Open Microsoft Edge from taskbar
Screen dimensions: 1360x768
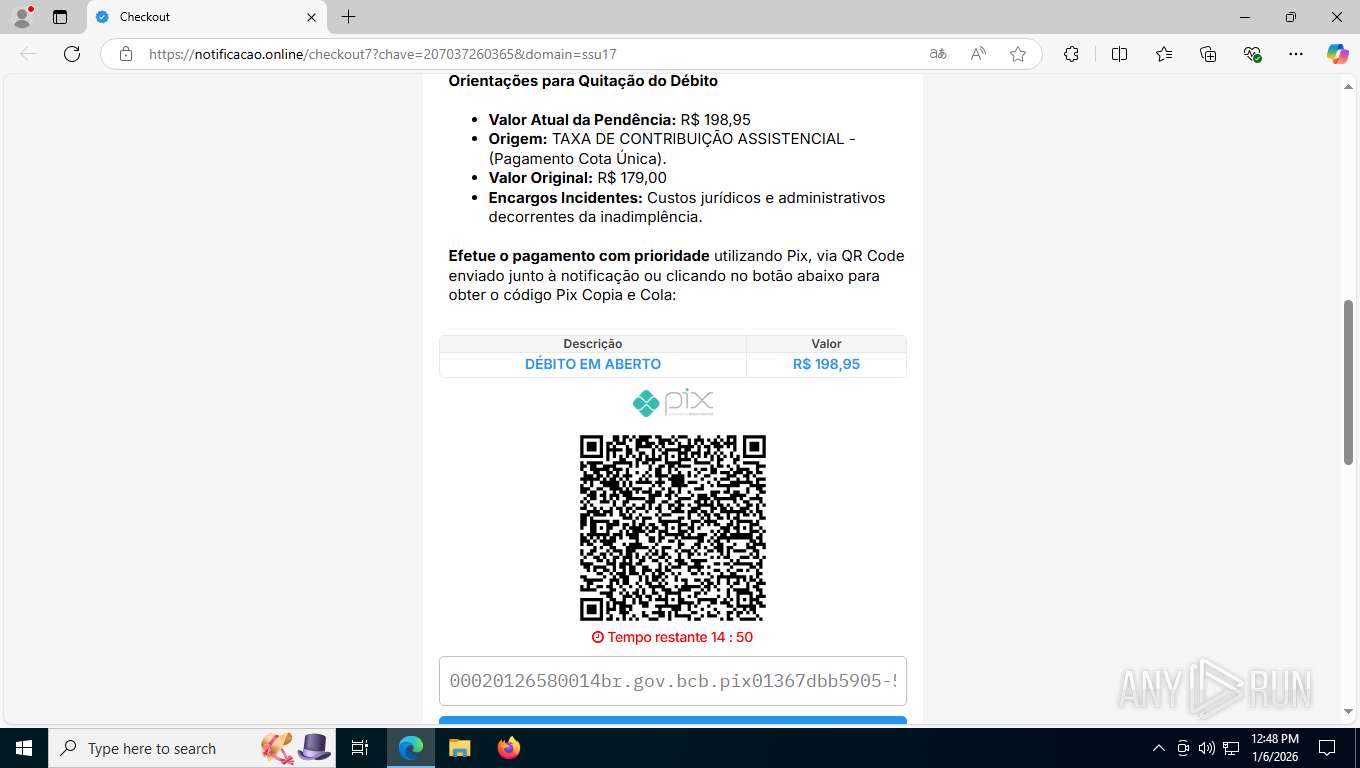tap(410, 748)
